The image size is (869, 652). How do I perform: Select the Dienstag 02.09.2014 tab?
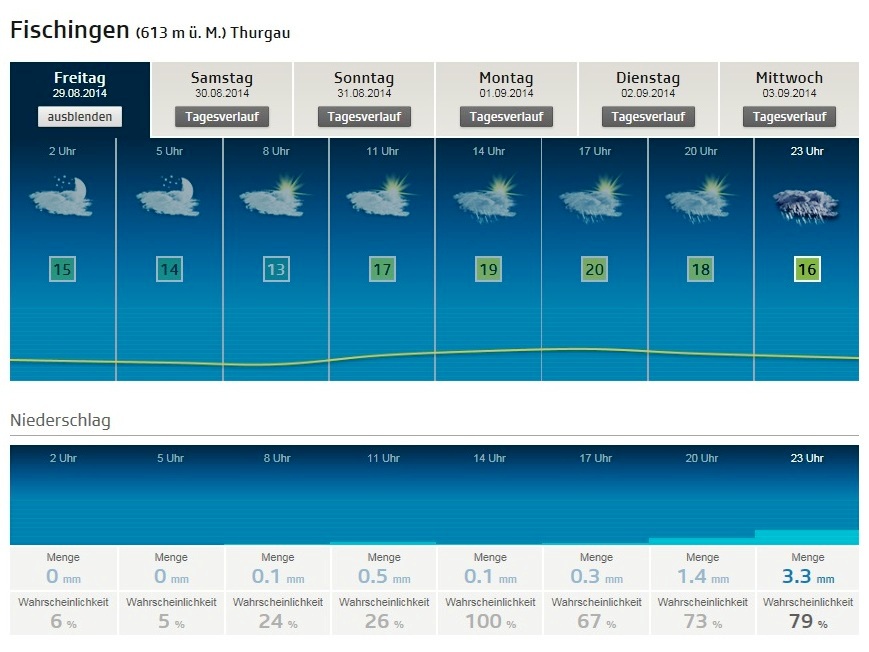click(648, 99)
